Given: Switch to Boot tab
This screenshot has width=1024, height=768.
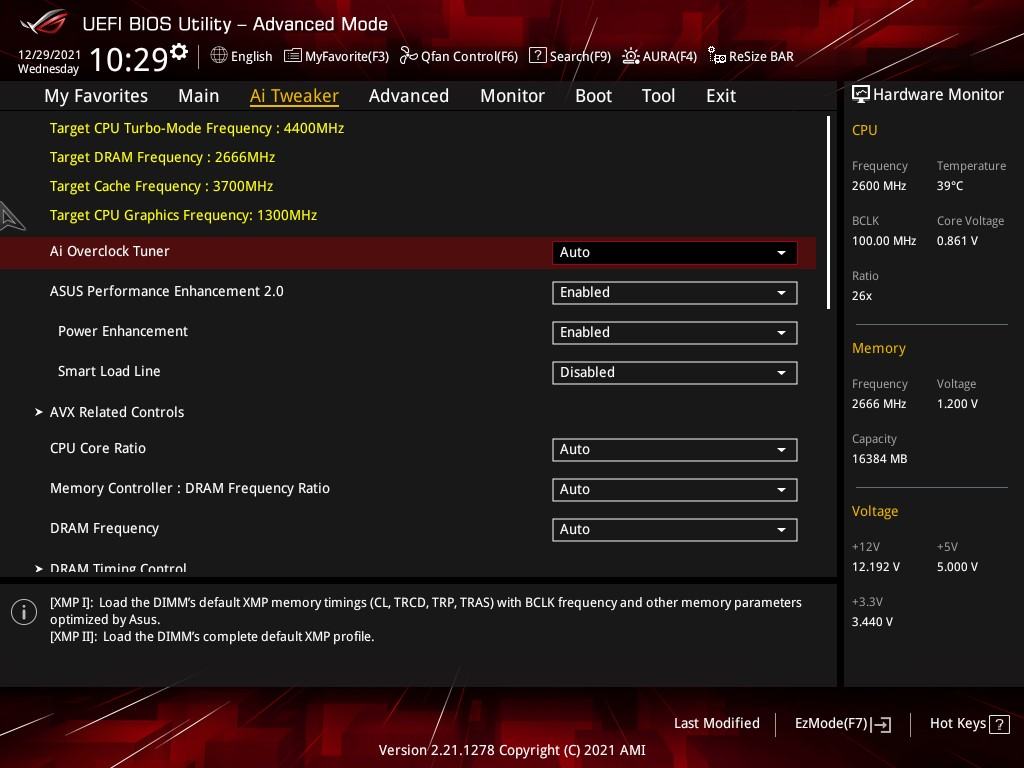Looking at the screenshot, I should point(593,96).
